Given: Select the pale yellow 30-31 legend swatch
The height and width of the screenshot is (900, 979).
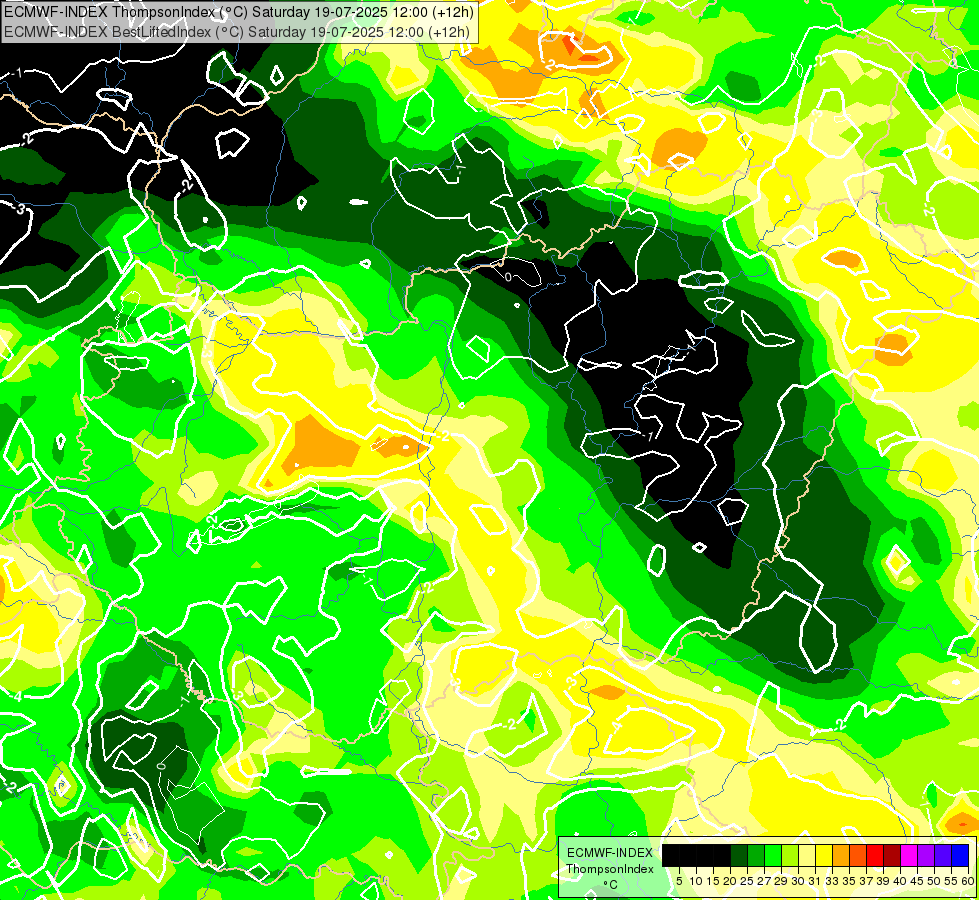Looking at the screenshot, I should 807,855.
